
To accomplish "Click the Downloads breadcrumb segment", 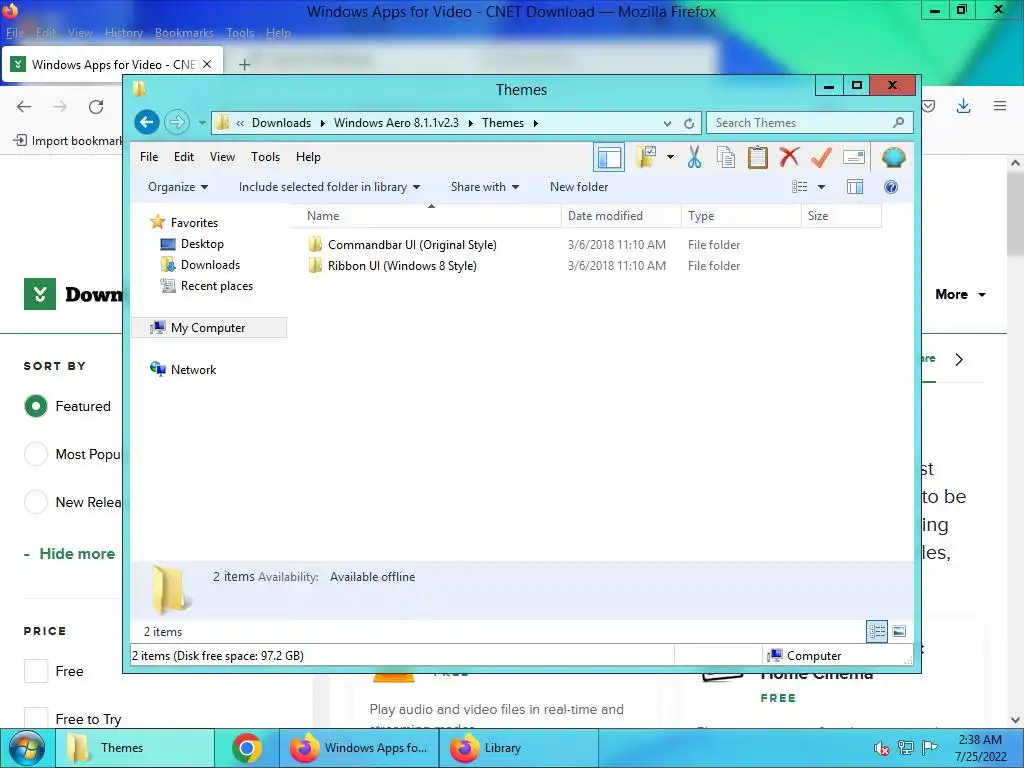I will click(281, 123).
